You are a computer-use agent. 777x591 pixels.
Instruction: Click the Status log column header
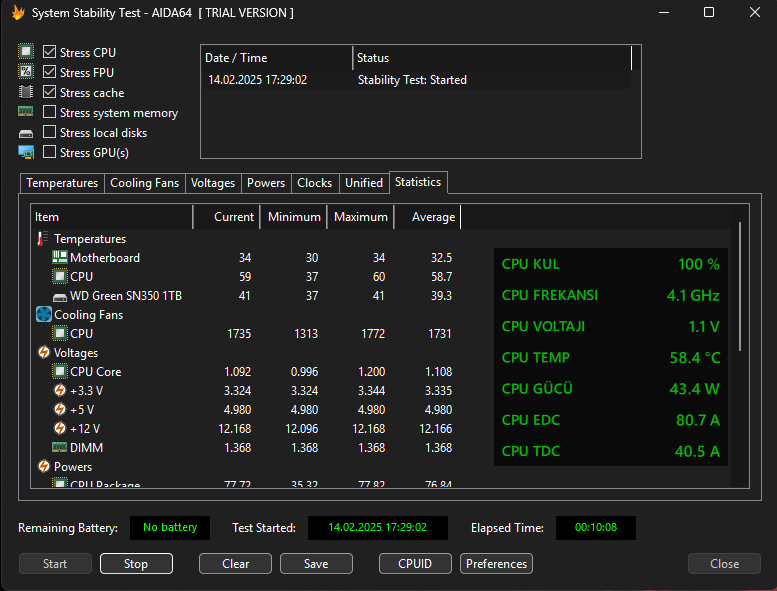493,58
